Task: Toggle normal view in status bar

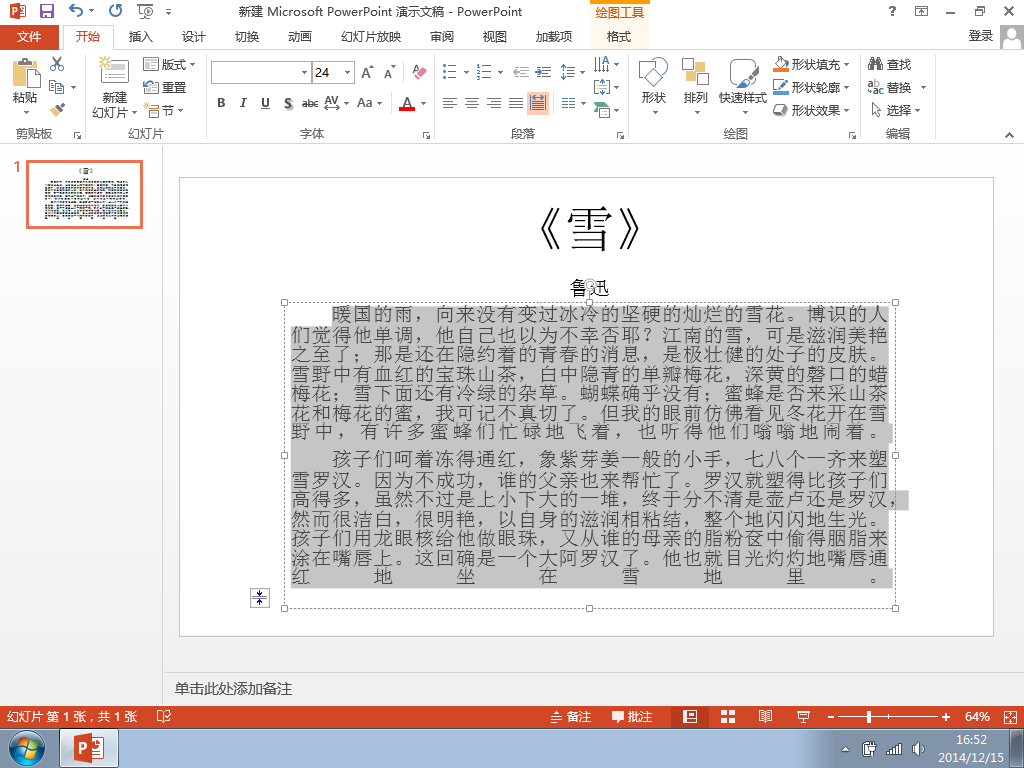Action: coord(690,717)
